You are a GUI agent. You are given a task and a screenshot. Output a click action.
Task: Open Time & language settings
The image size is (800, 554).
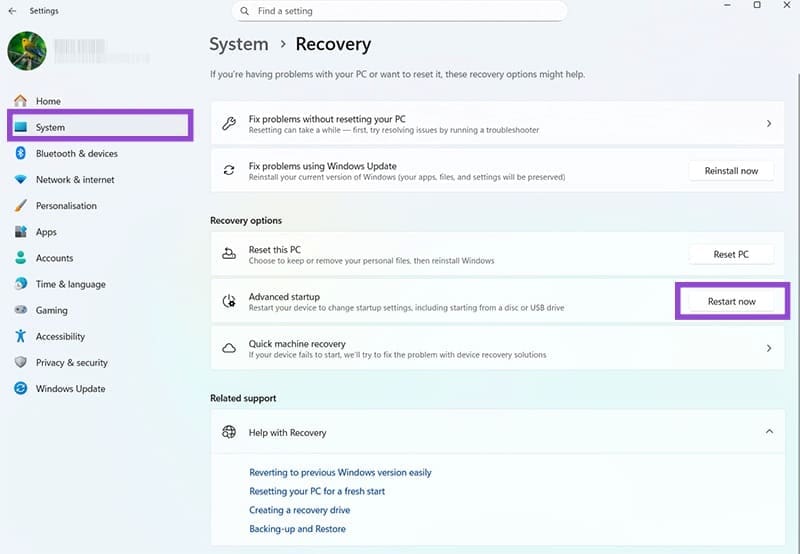point(68,284)
